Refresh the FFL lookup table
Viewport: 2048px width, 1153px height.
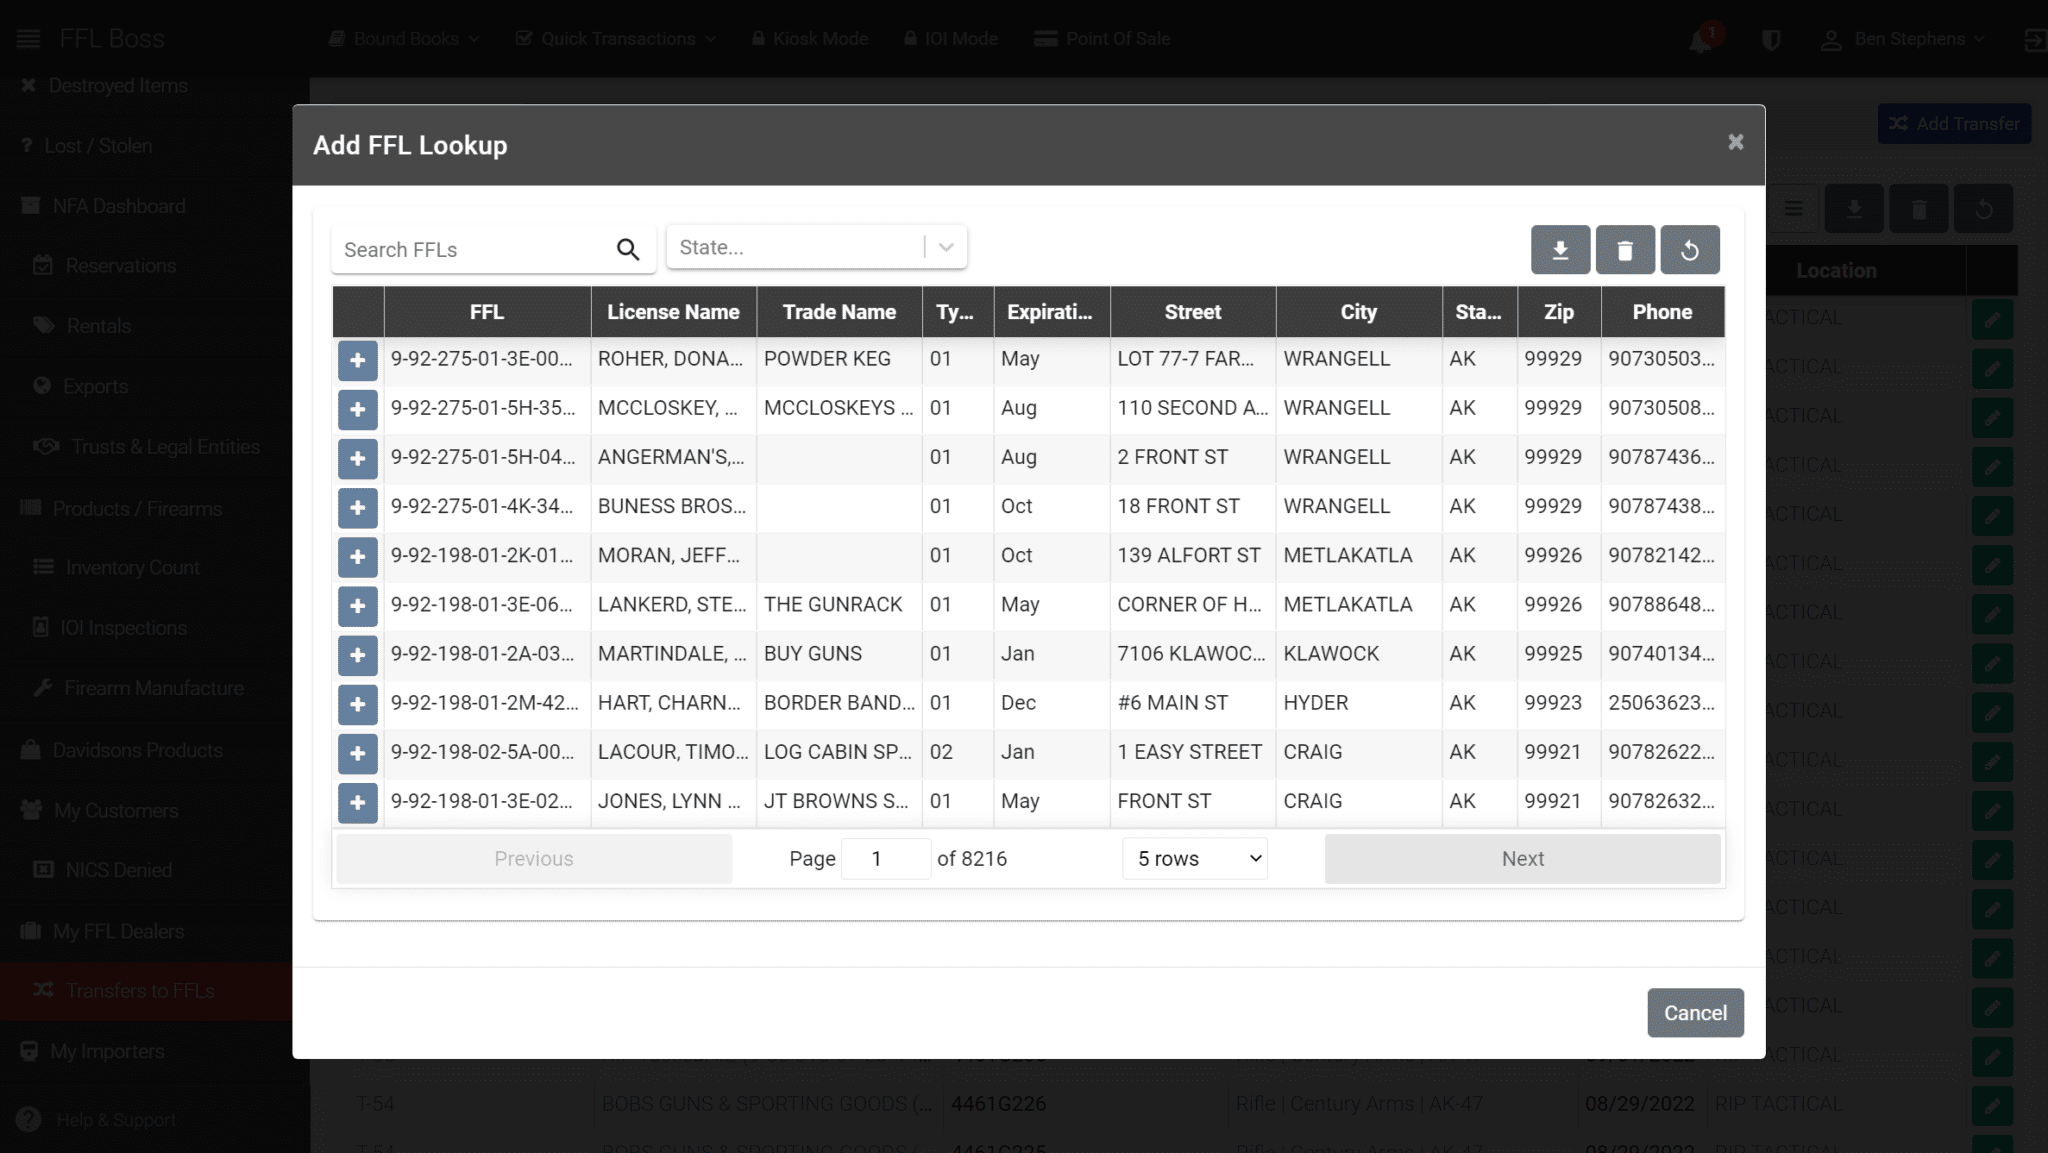click(x=1690, y=249)
